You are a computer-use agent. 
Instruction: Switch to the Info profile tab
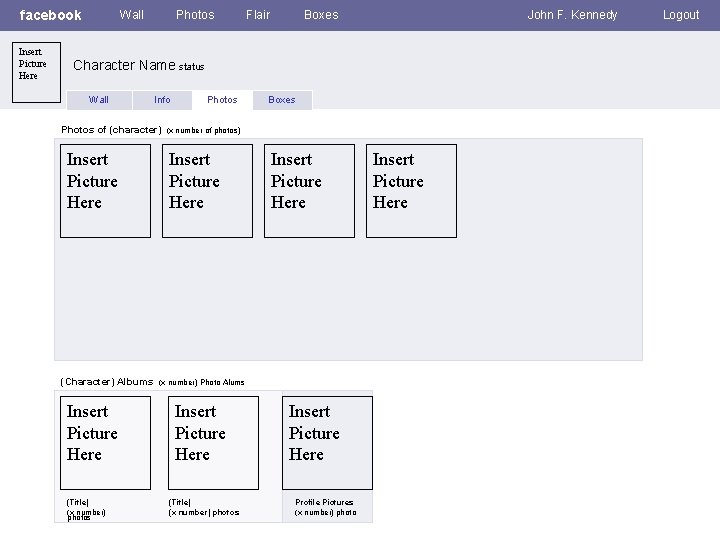pos(162,100)
